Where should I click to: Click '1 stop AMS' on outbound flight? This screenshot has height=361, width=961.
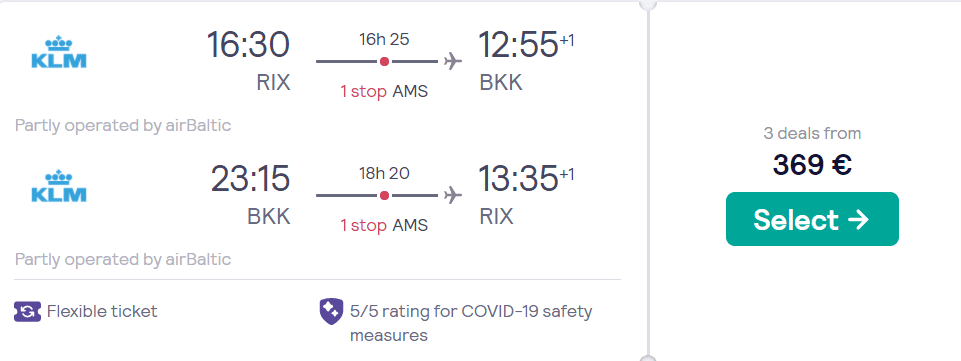(384, 91)
